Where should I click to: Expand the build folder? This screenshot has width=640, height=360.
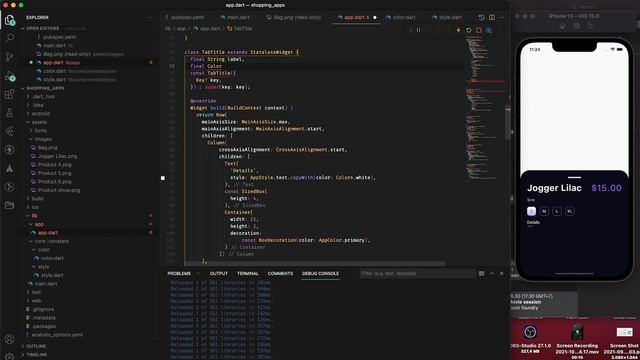[38, 198]
